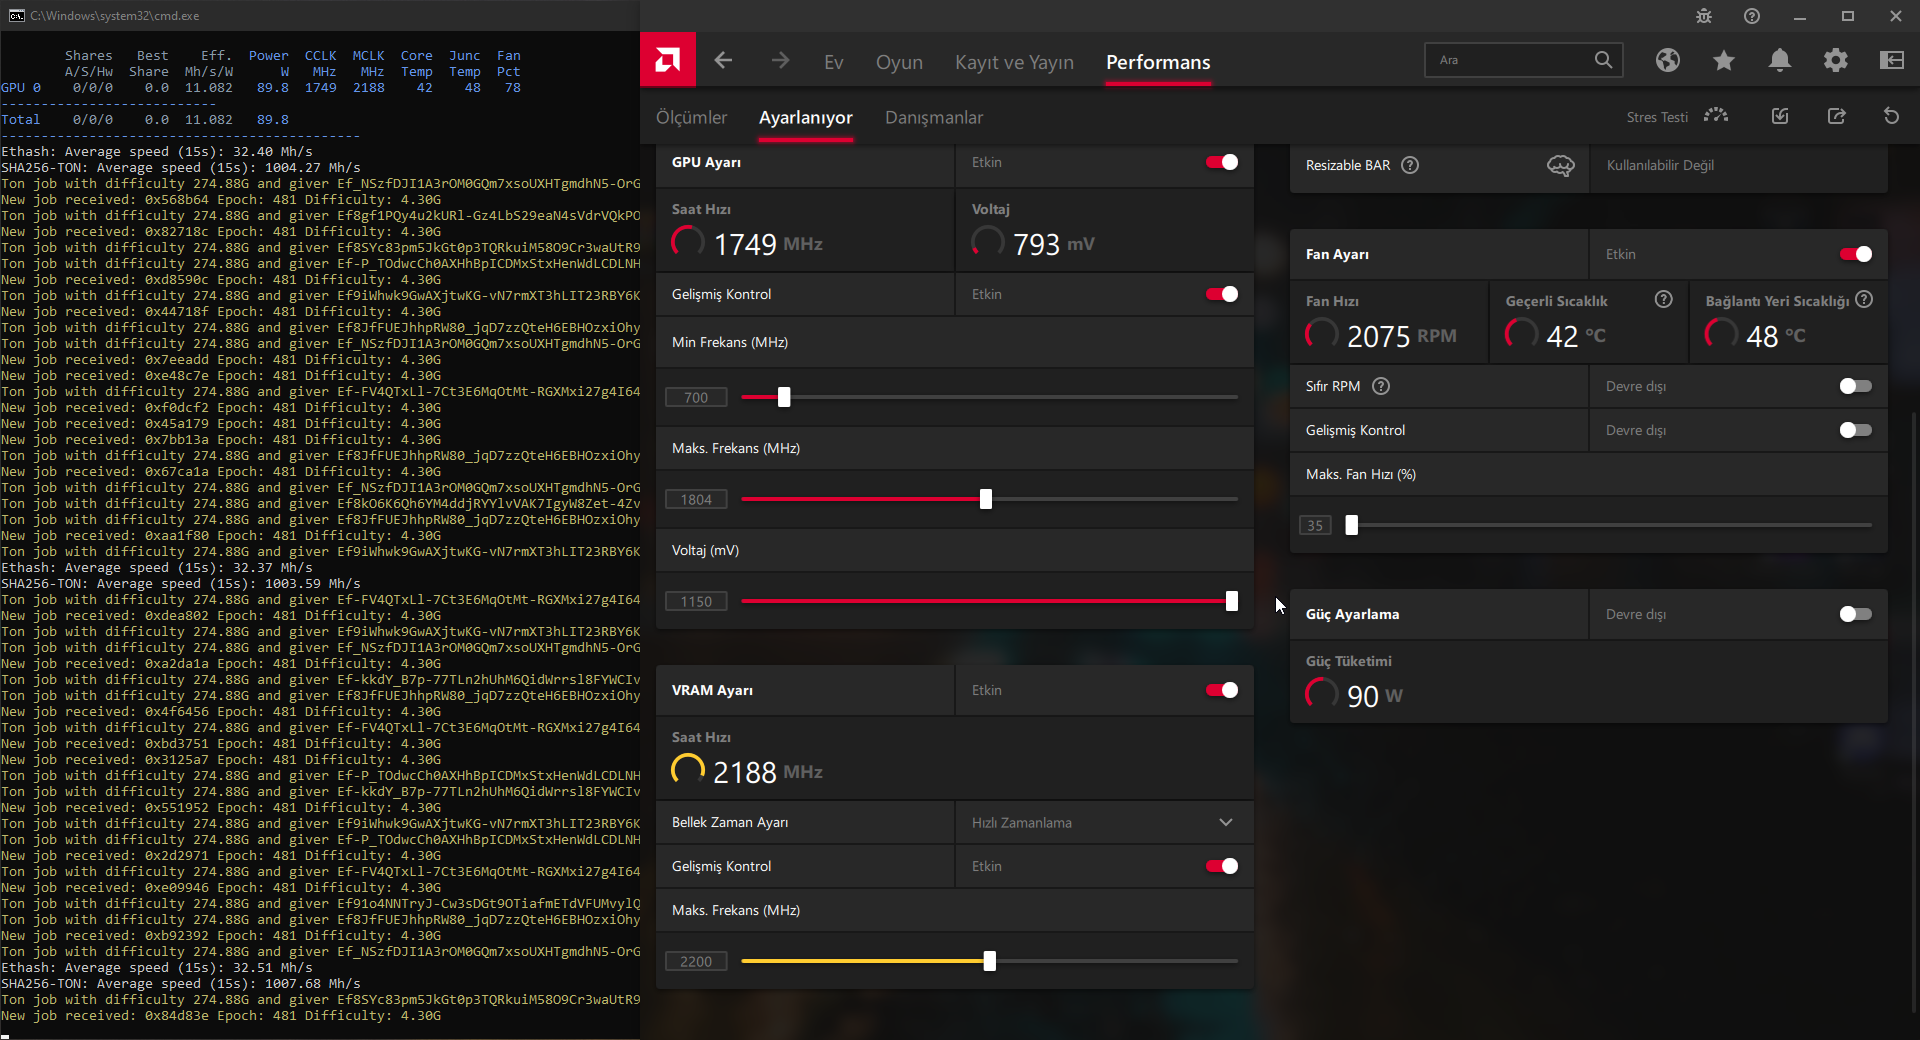The height and width of the screenshot is (1040, 1920).
Task: Open the Danışmanlar sub-tab
Action: 934,118
